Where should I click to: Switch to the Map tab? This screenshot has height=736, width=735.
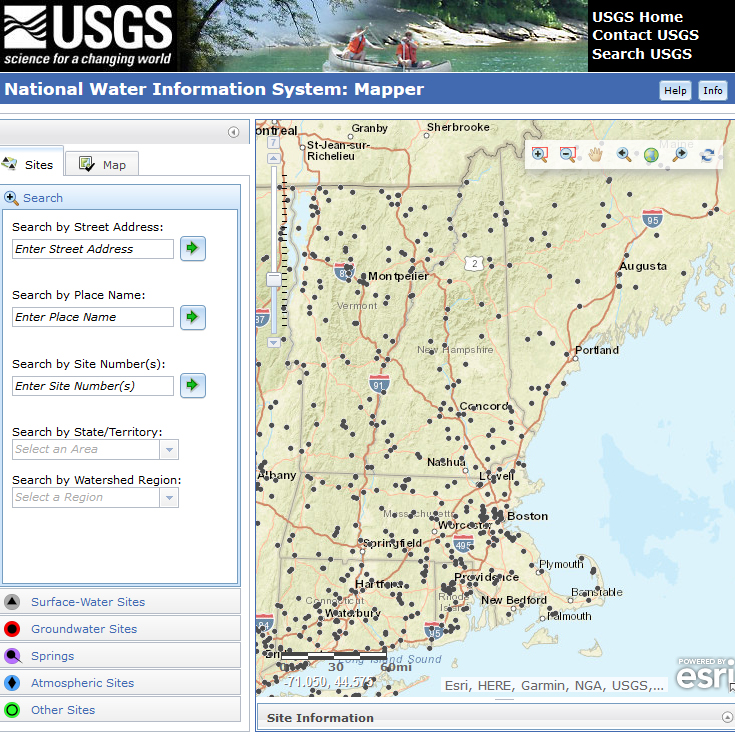pyautogui.click(x=103, y=164)
